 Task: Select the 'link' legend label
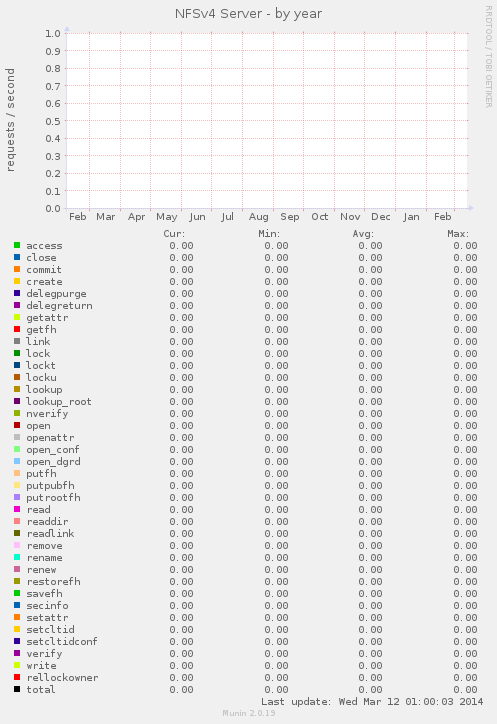point(38,342)
